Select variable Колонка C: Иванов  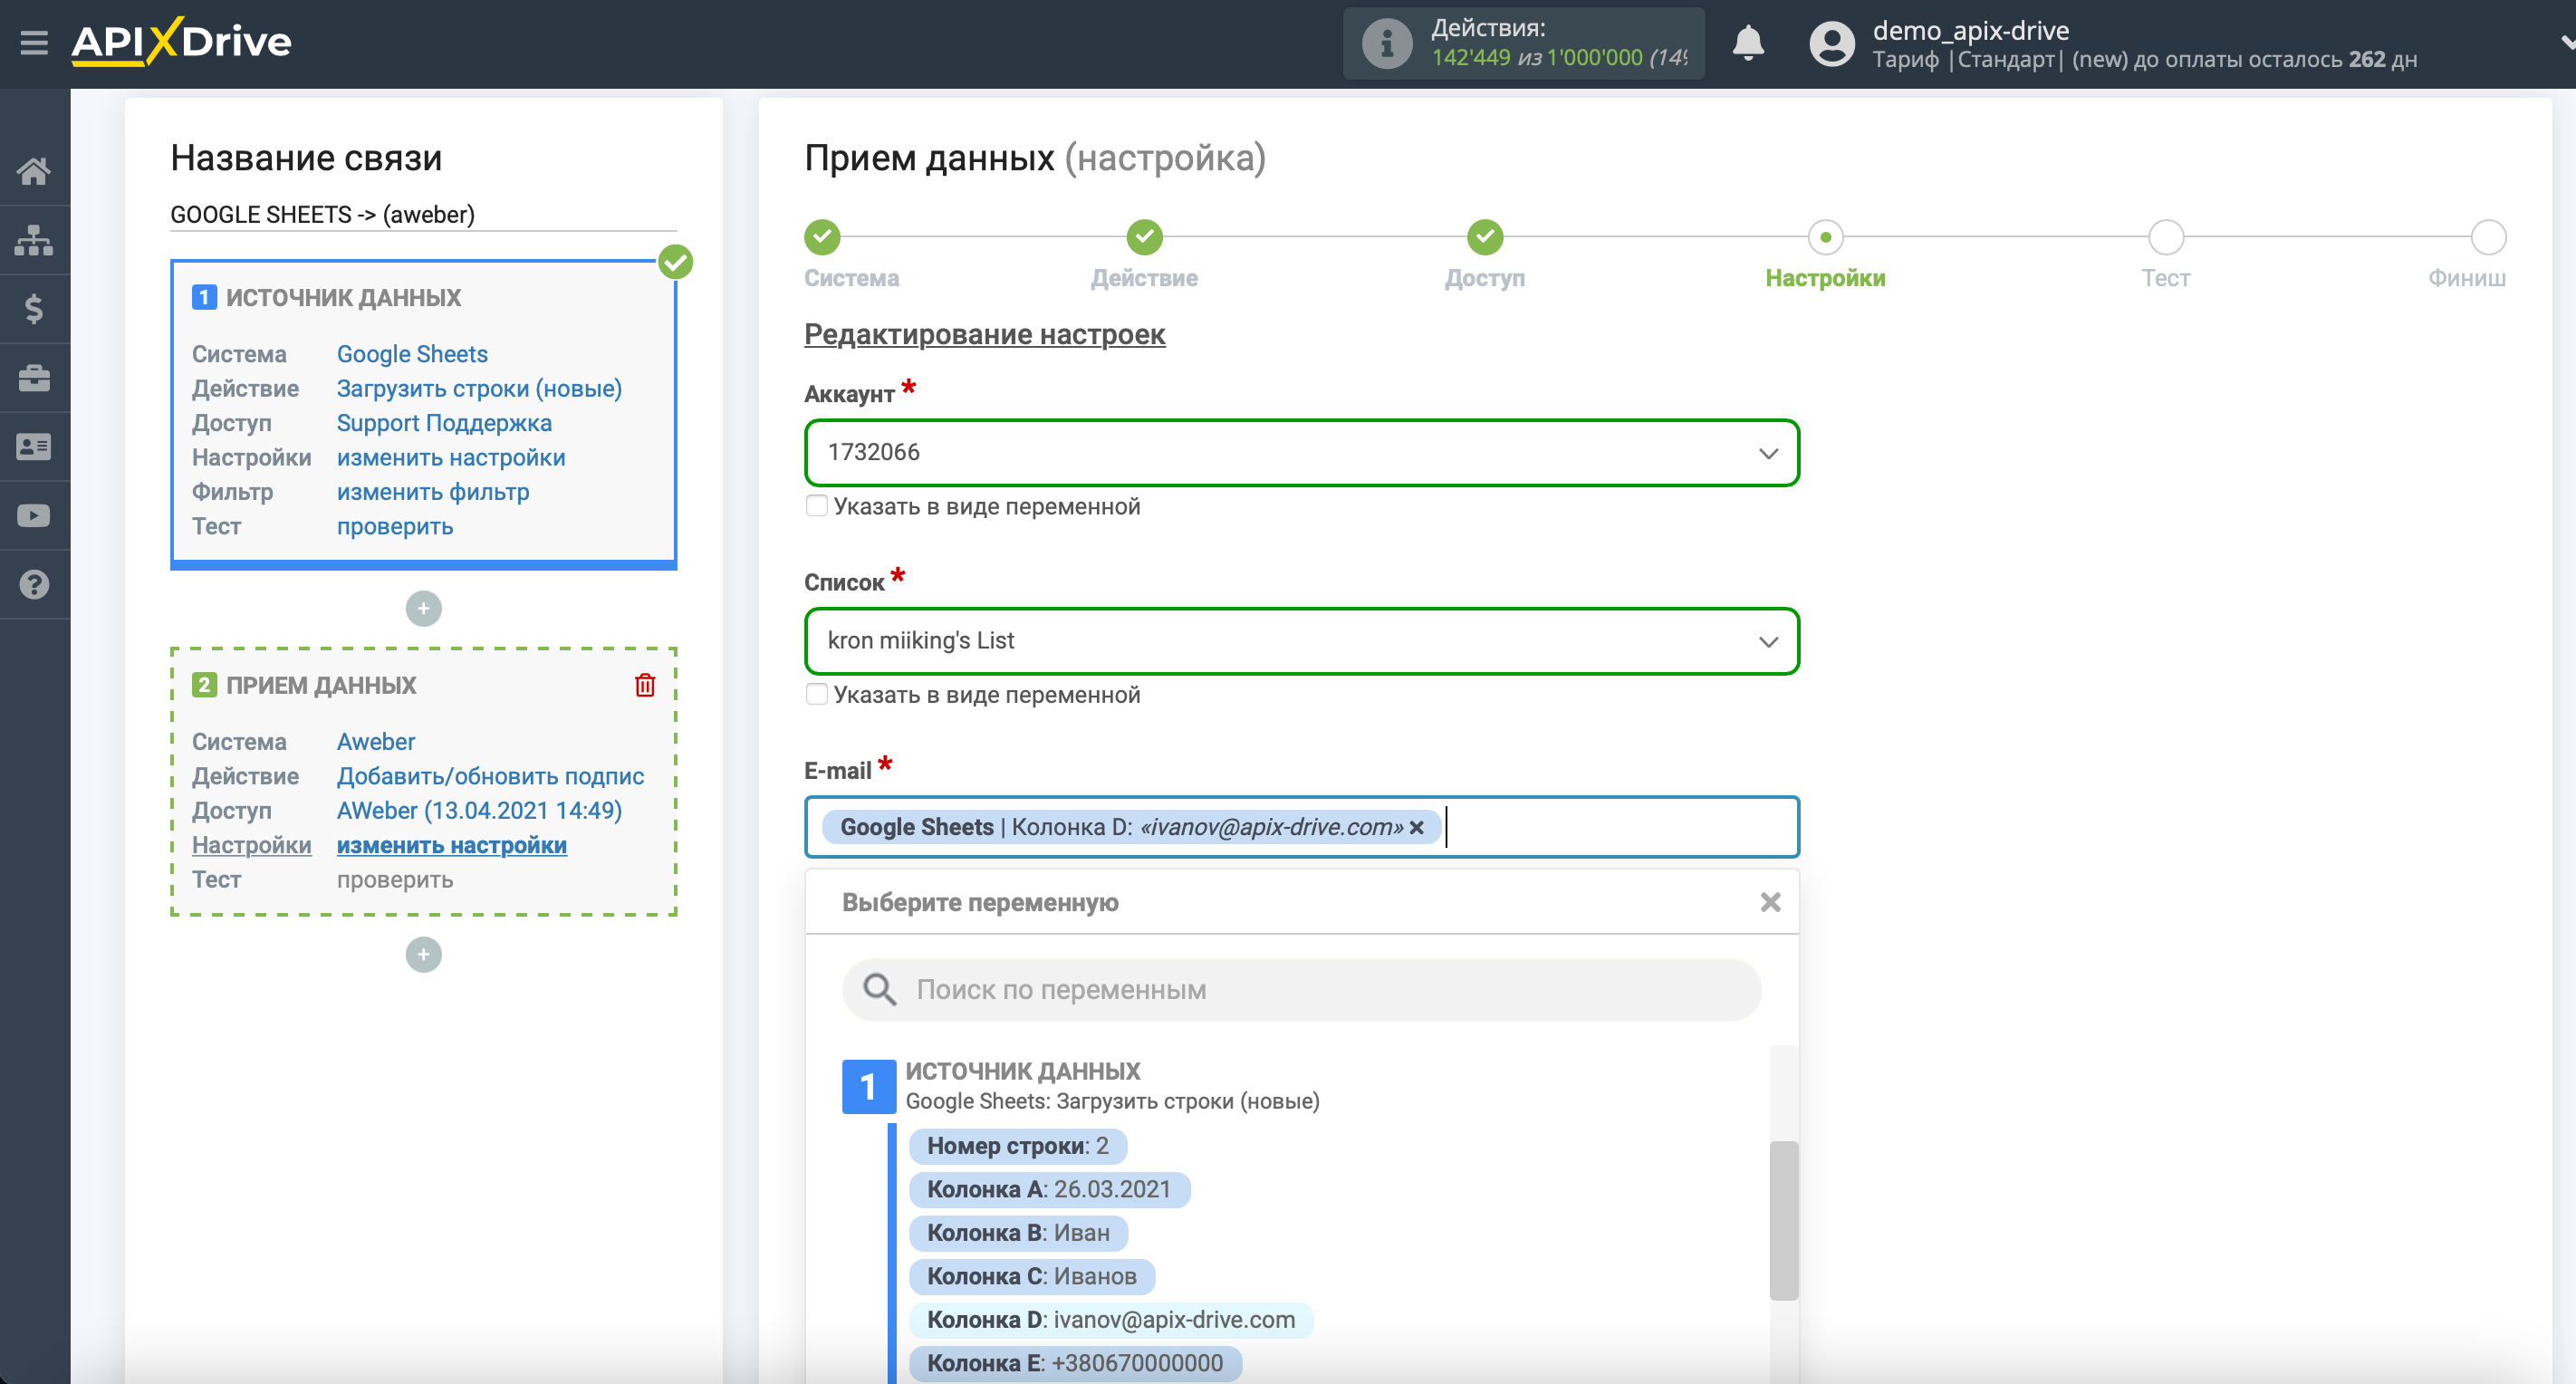click(x=1031, y=1276)
